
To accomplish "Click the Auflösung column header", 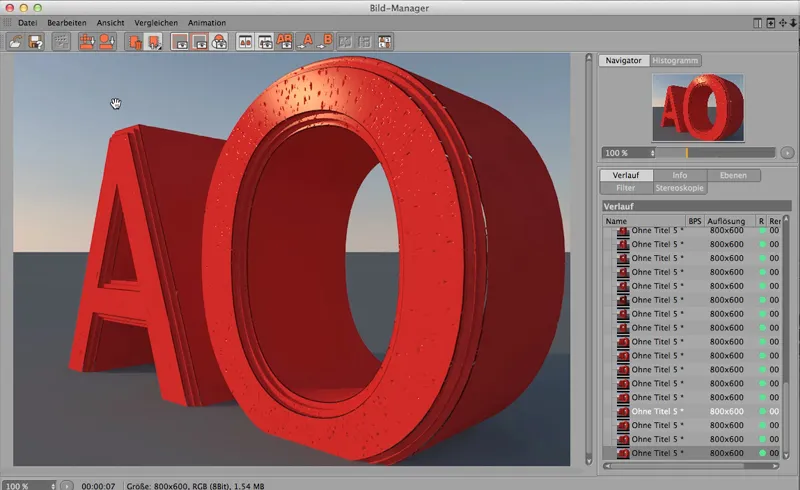I will 730,221.
